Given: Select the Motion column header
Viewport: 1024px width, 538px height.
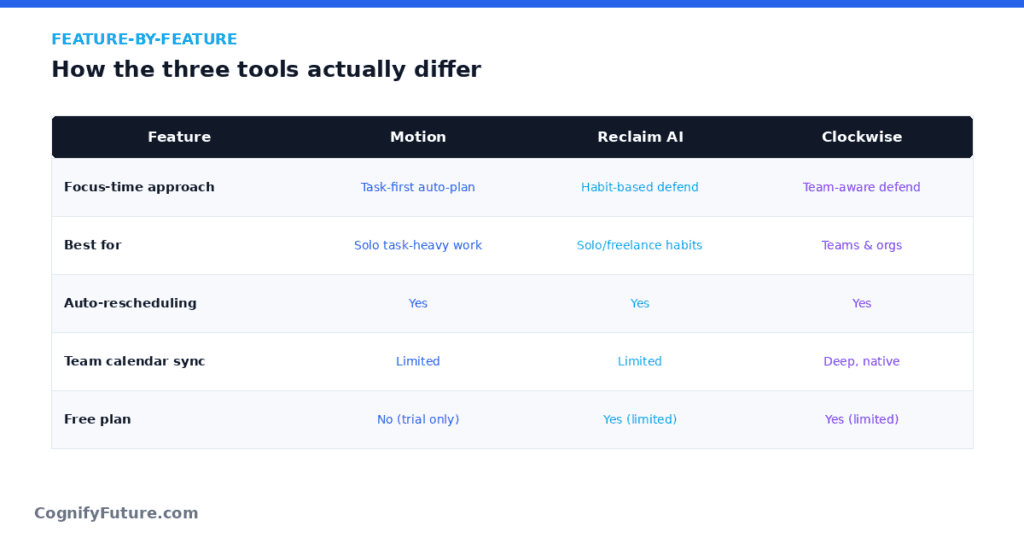Looking at the screenshot, I should tap(418, 137).
